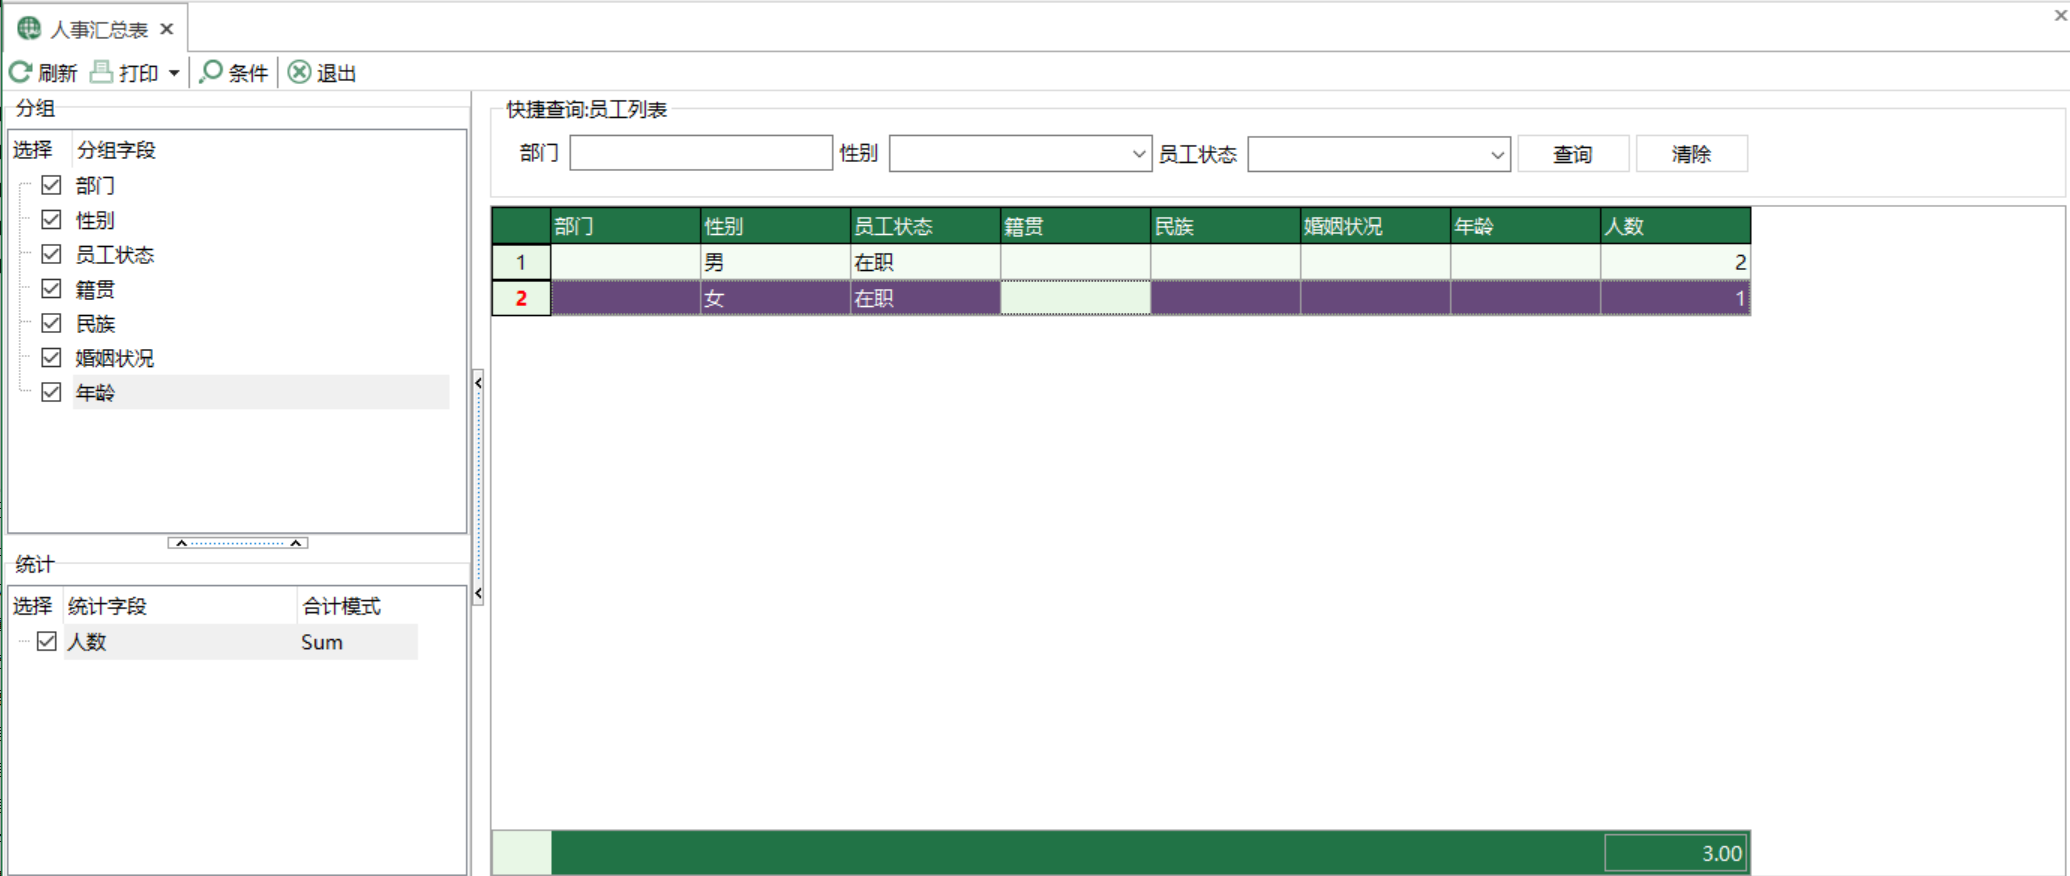2070x876 pixels.
Task: Select row number 1 header
Action: pyautogui.click(x=521, y=262)
